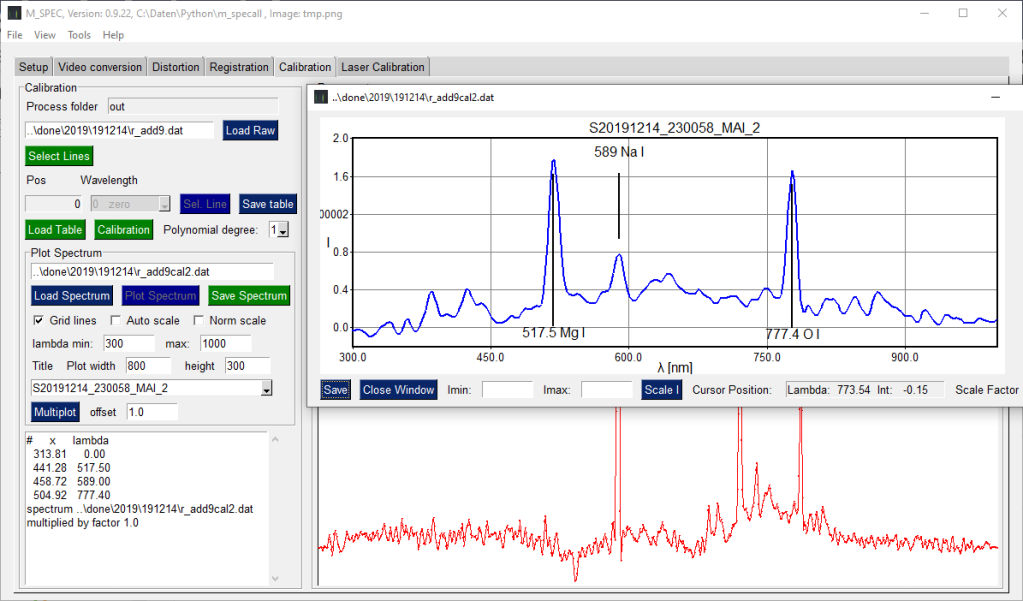Click the plot window title bar icon
This screenshot has width=1023, height=601.
coord(321,97)
